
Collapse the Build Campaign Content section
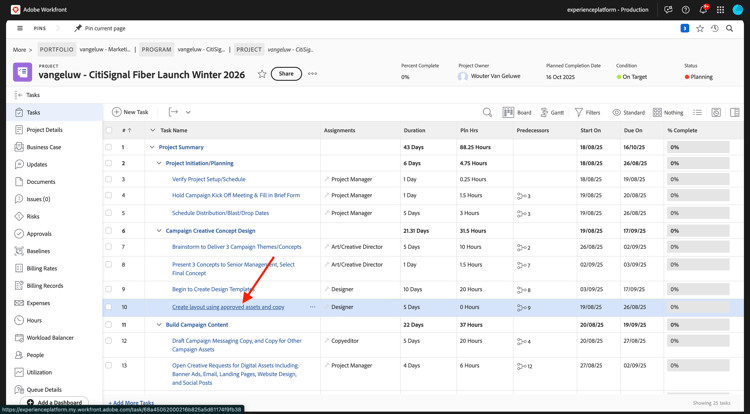pos(159,325)
